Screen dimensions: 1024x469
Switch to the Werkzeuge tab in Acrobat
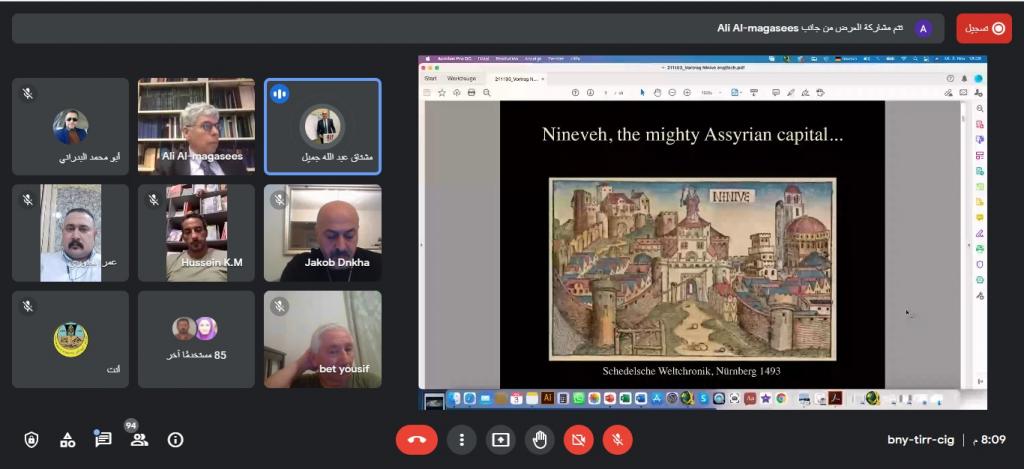pos(461,78)
